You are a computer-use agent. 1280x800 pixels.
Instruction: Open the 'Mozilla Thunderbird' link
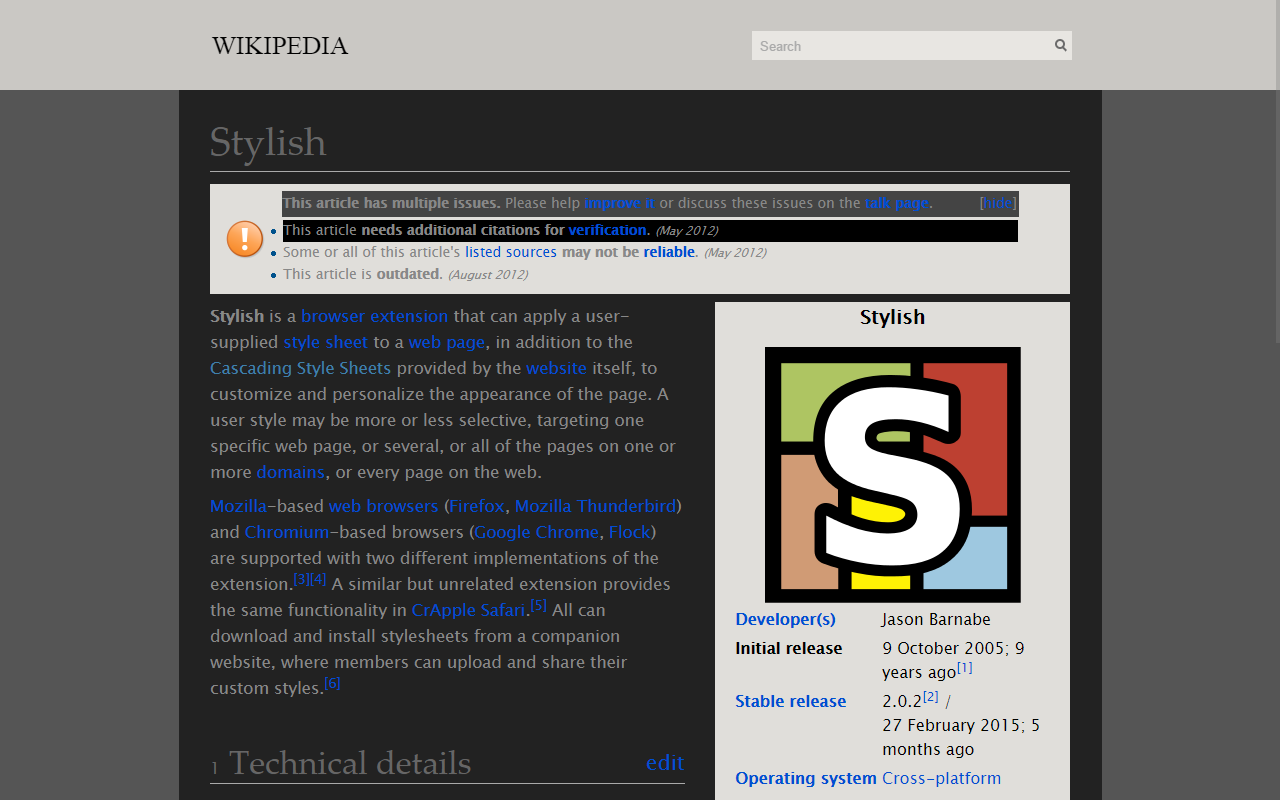(596, 506)
